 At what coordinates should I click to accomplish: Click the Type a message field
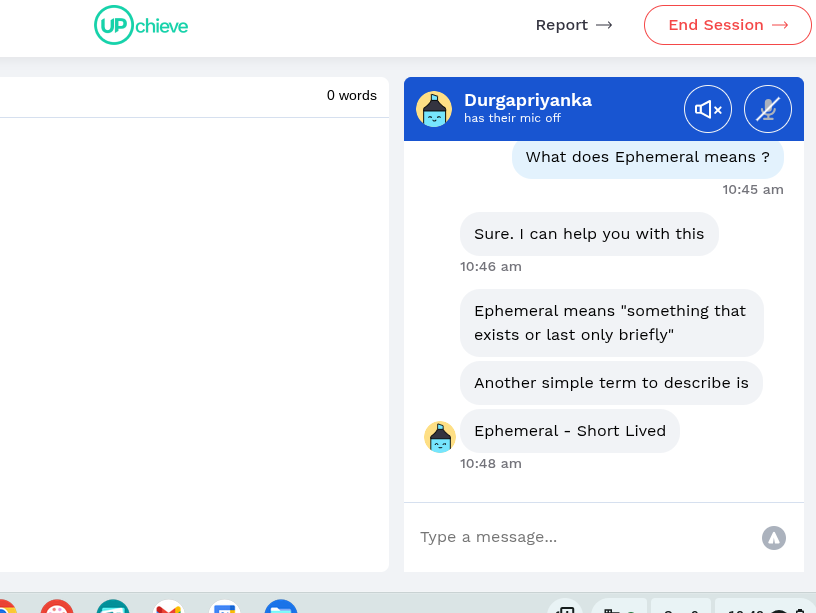tap(583, 537)
